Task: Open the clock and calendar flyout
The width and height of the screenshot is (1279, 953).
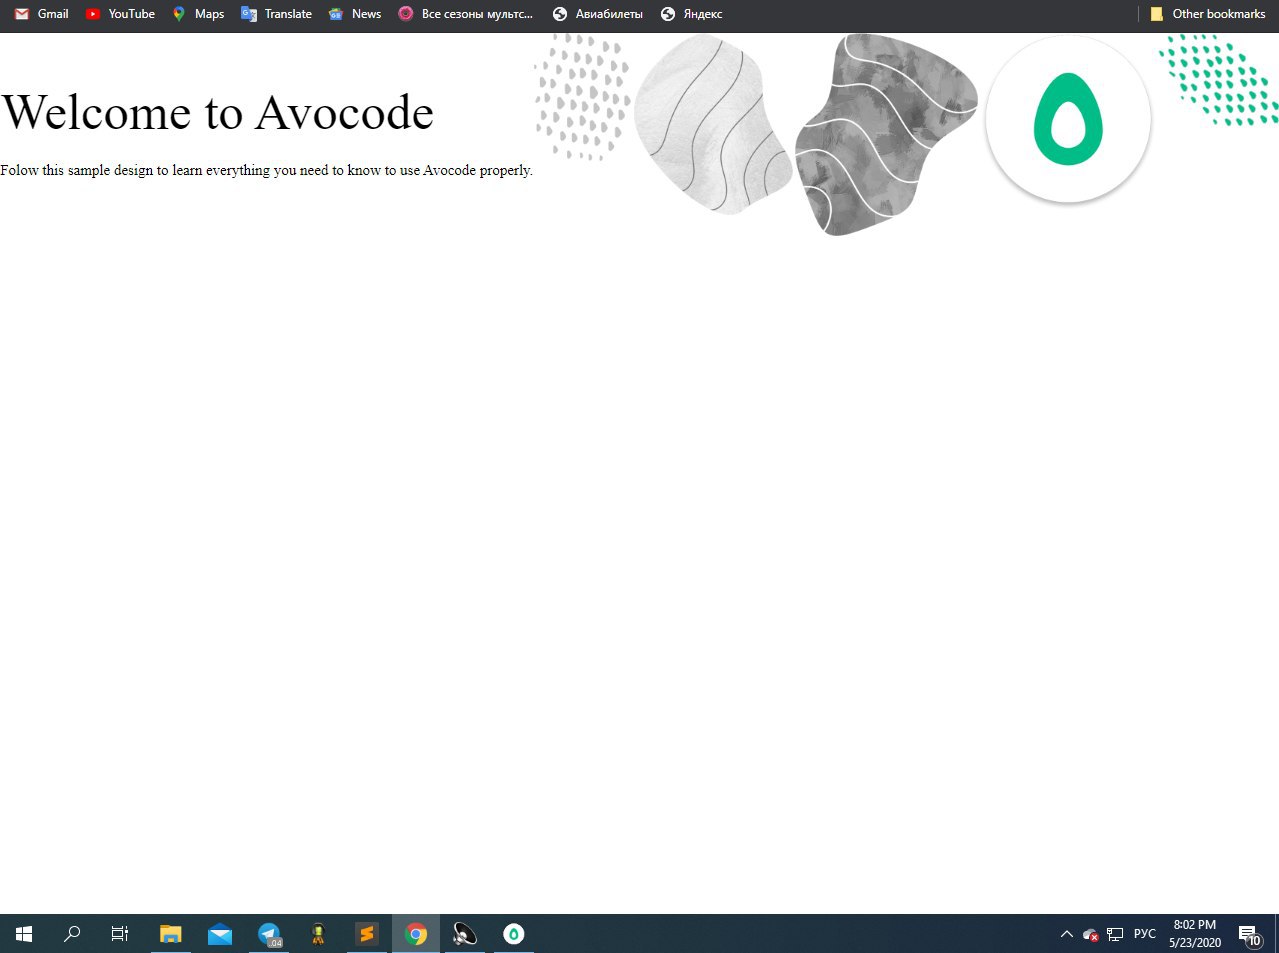Action: pyautogui.click(x=1195, y=934)
